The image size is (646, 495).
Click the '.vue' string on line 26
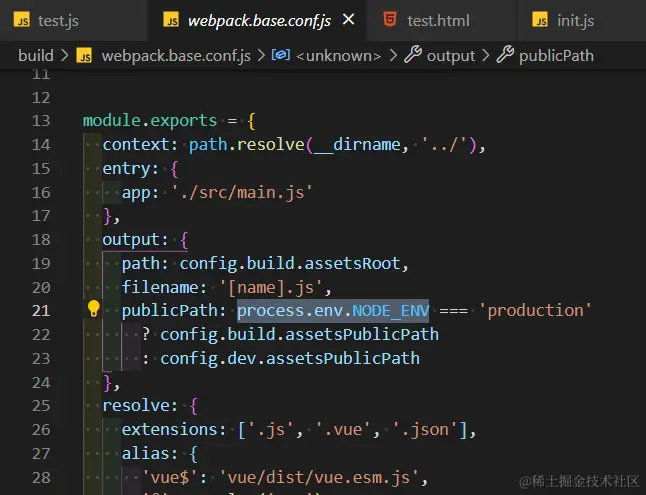(343, 429)
